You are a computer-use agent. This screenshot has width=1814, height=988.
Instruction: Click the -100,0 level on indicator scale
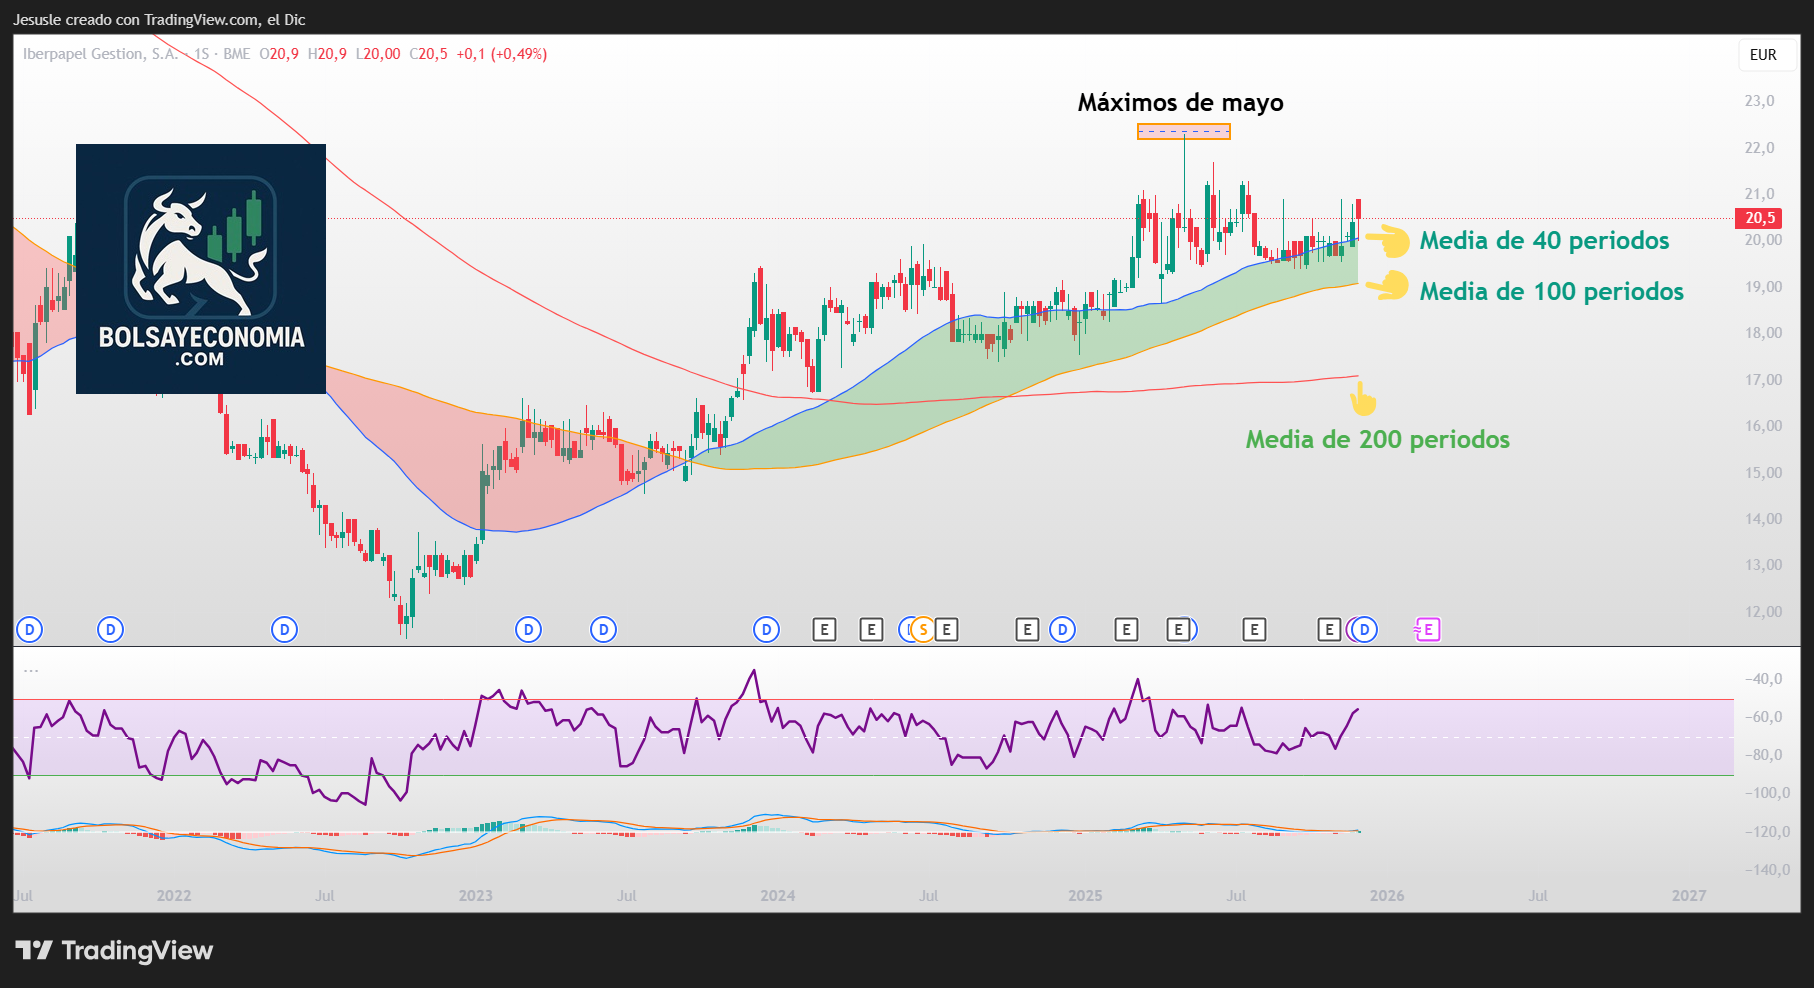click(1763, 793)
